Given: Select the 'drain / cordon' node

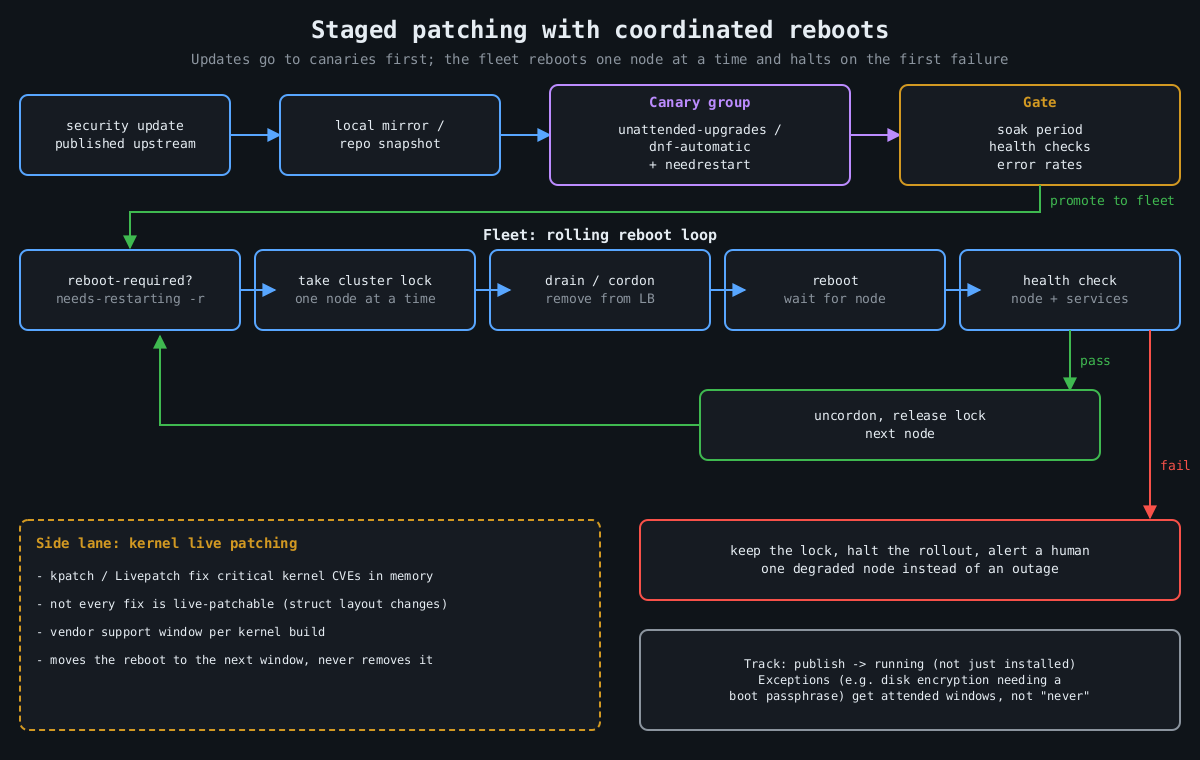Looking at the screenshot, I should point(600,290).
